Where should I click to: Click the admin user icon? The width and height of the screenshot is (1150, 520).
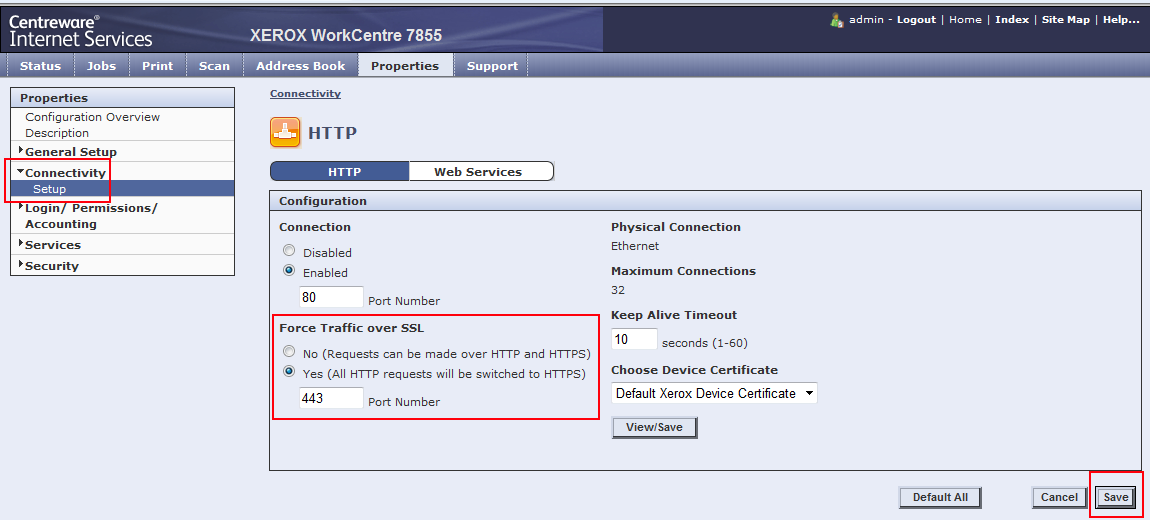point(837,20)
